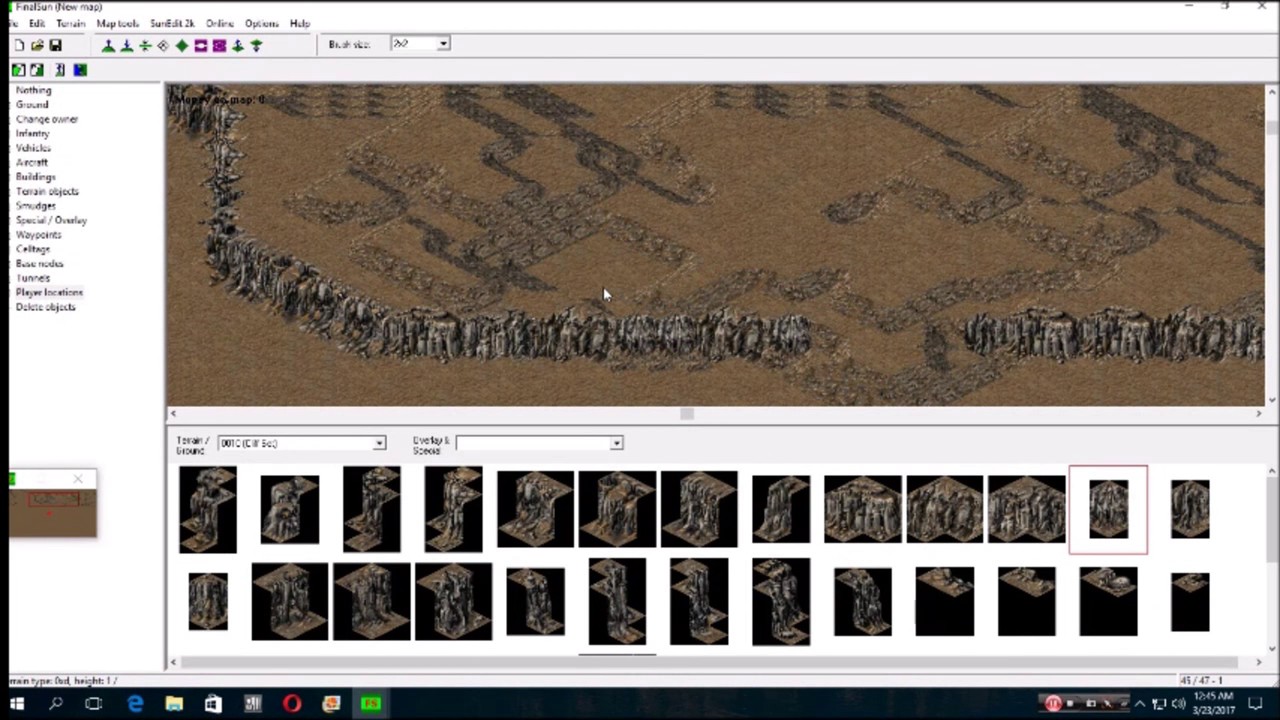Open the Help menu

pos(299,23)
